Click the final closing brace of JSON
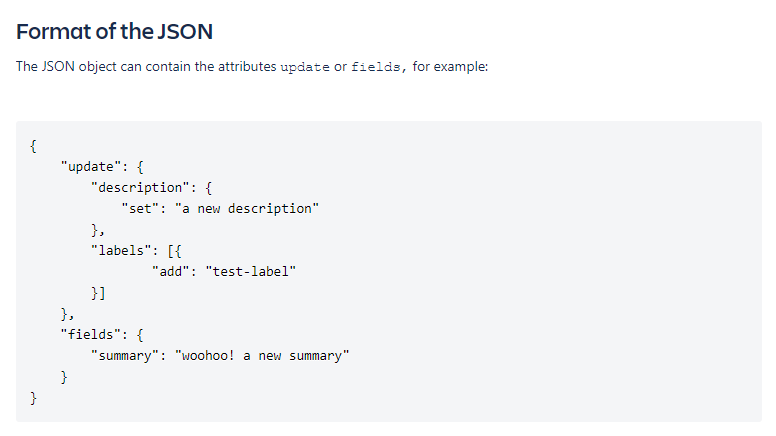Image resolution: width=776 pixels, height=436 pixels. 33,398
